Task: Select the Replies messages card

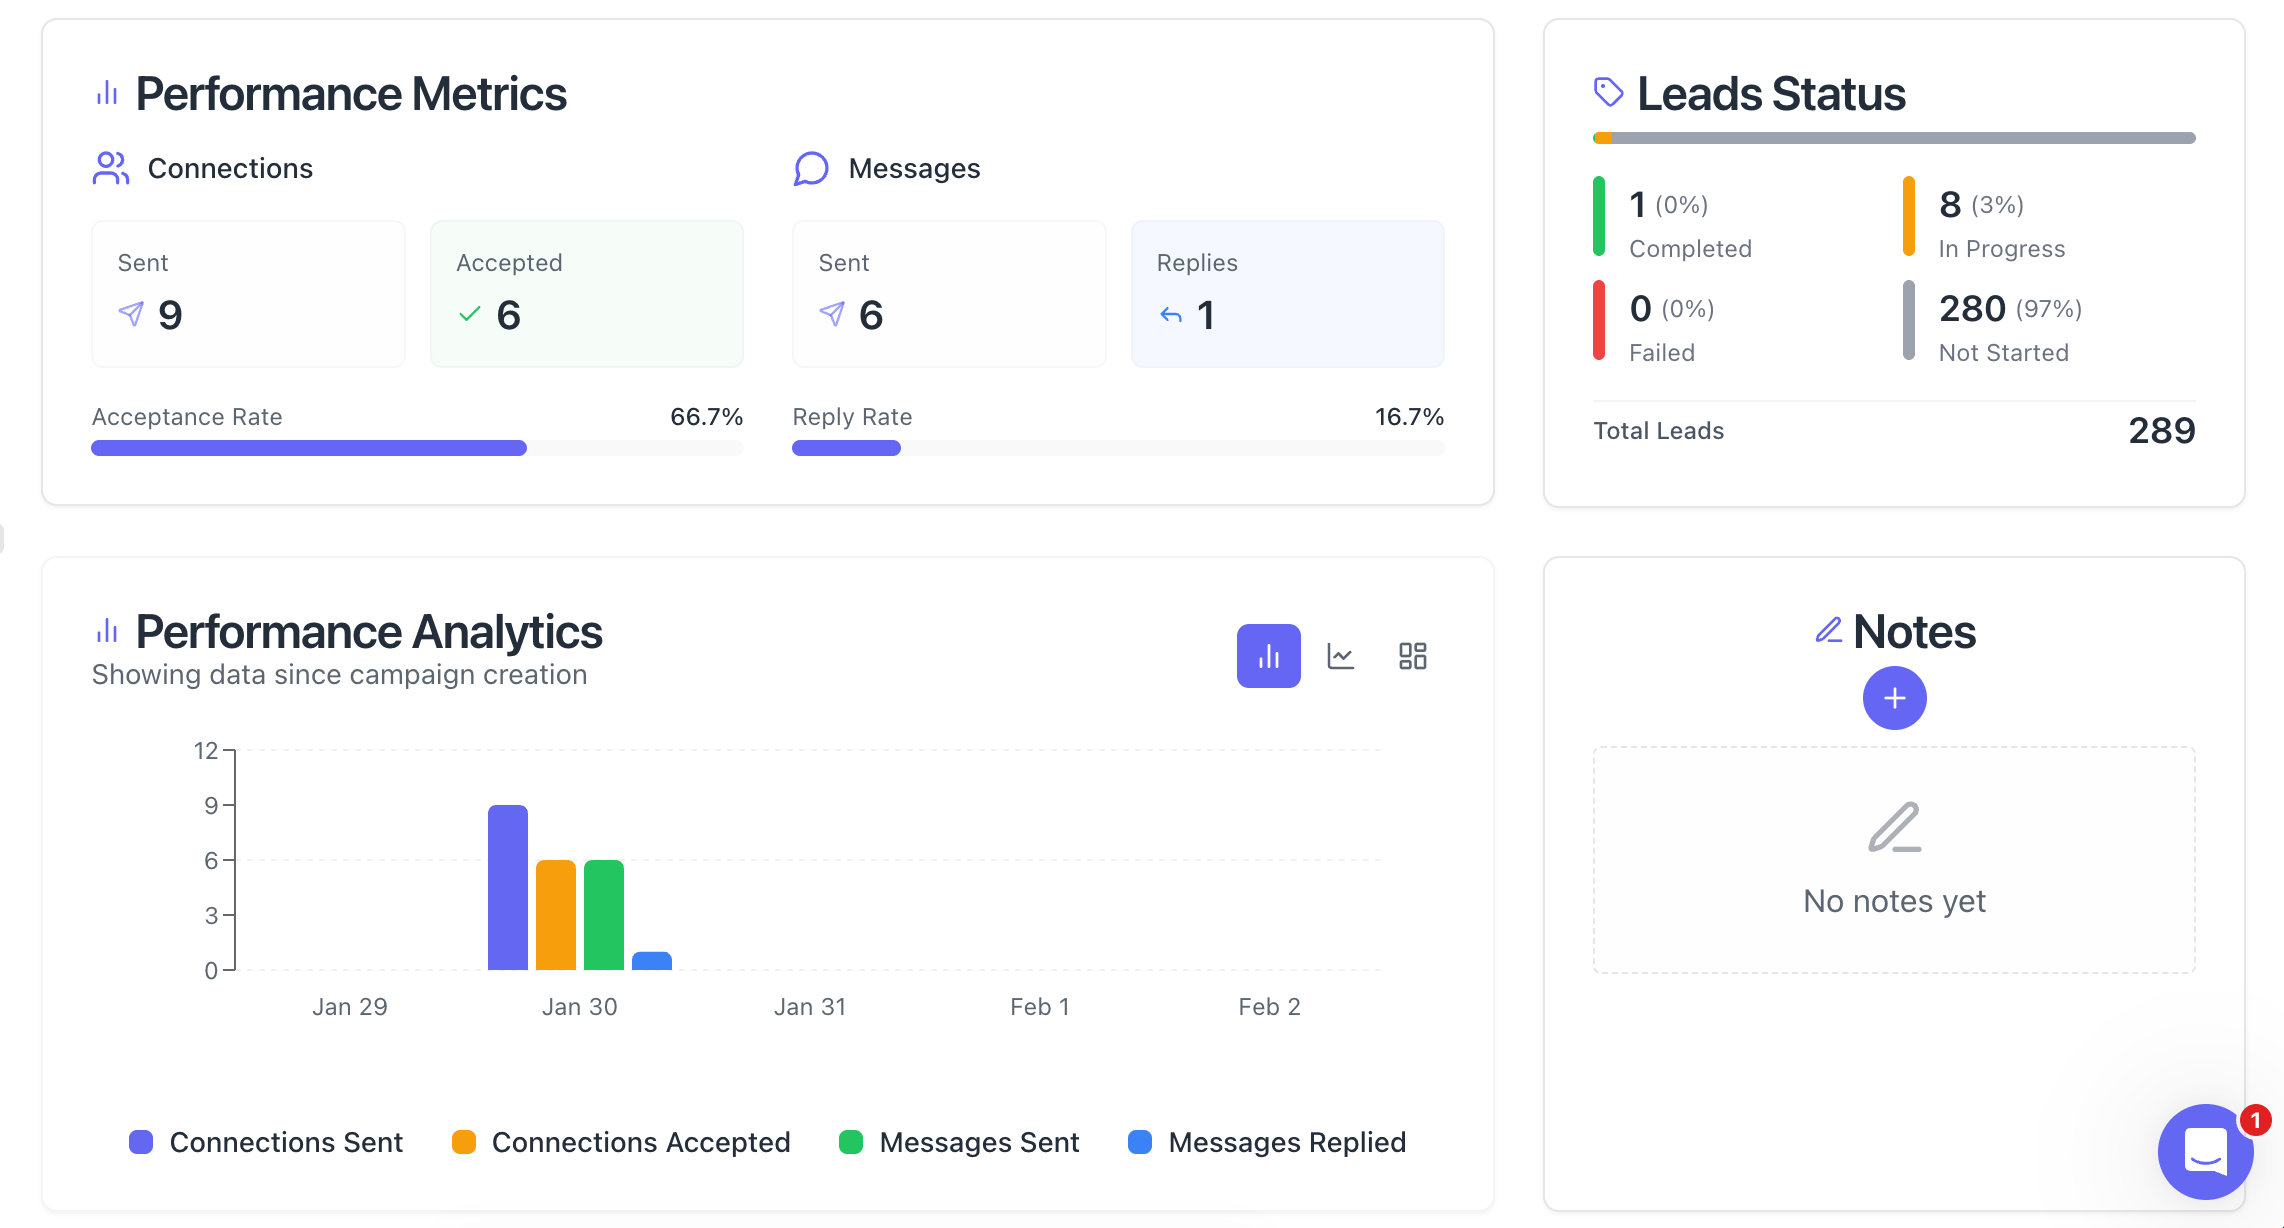Action: point(1287,294)
